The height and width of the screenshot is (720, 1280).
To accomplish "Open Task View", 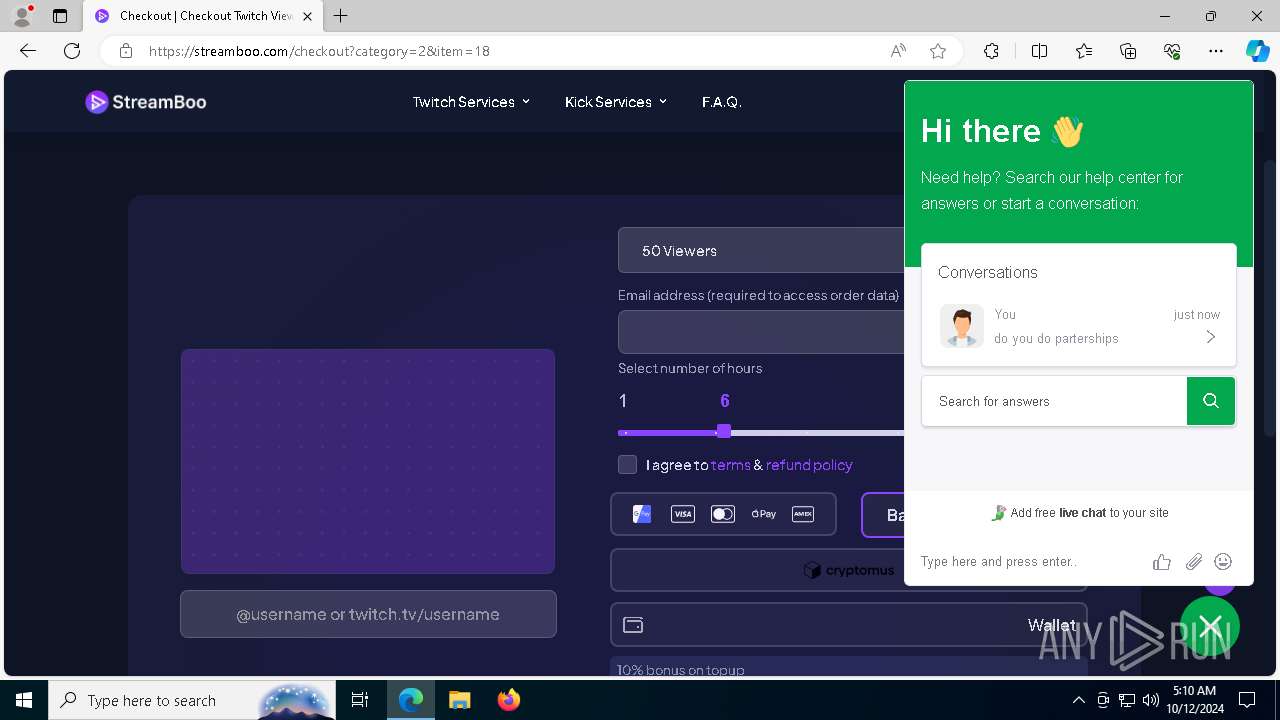I will coord(361,700).
